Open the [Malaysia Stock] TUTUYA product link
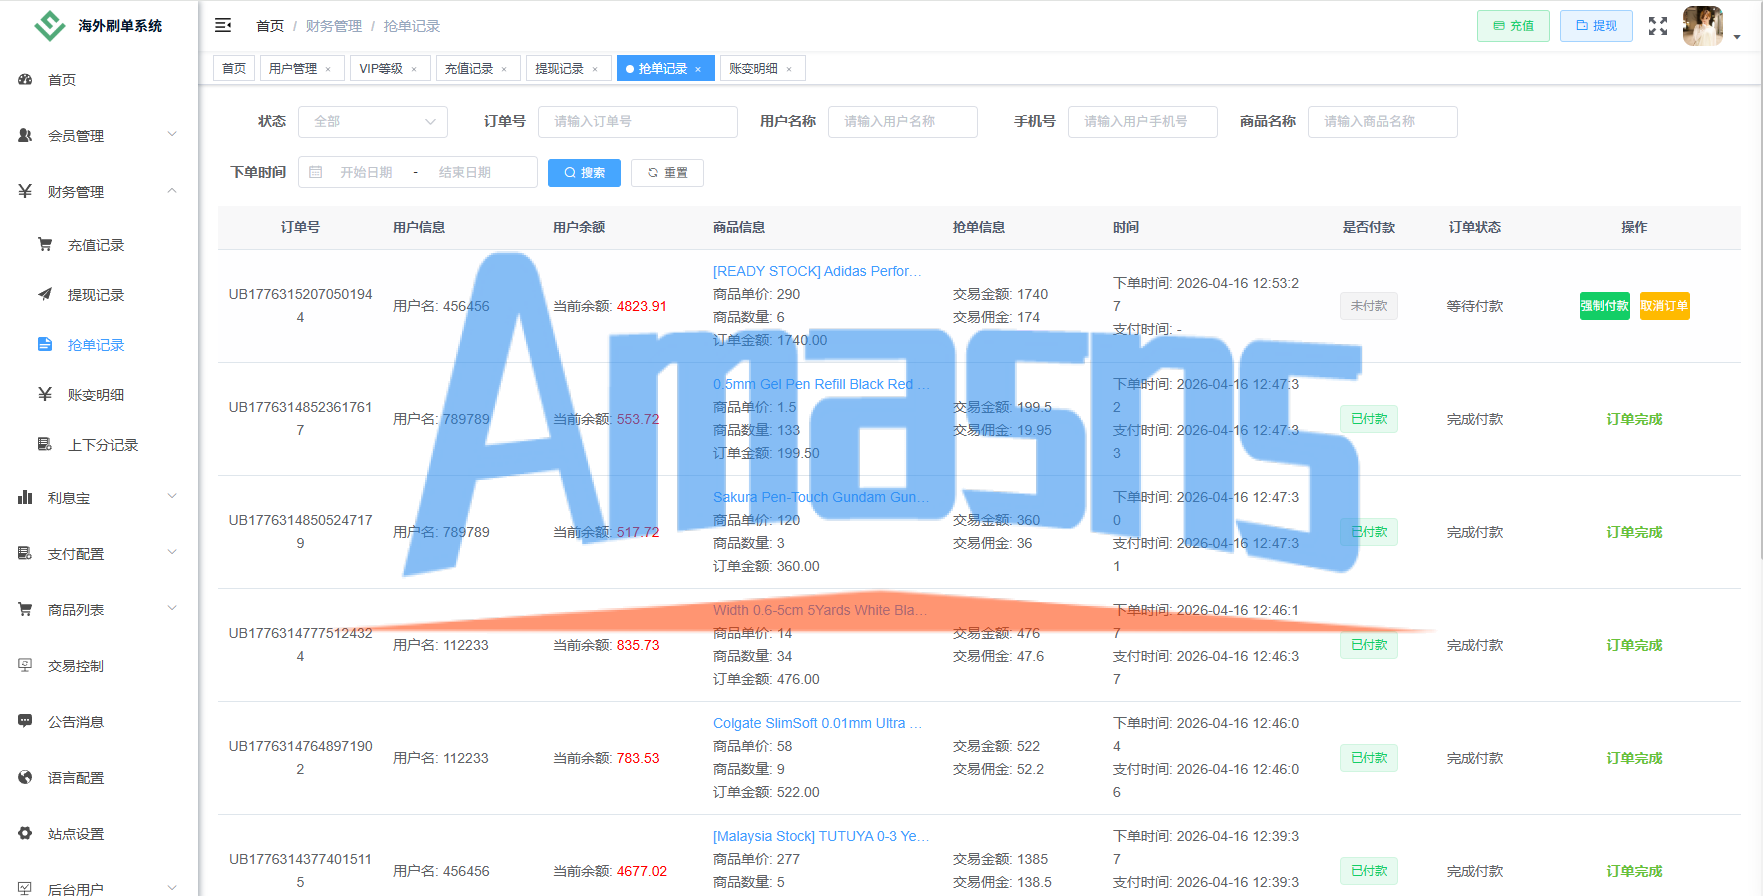 click(x=821, y=836)
